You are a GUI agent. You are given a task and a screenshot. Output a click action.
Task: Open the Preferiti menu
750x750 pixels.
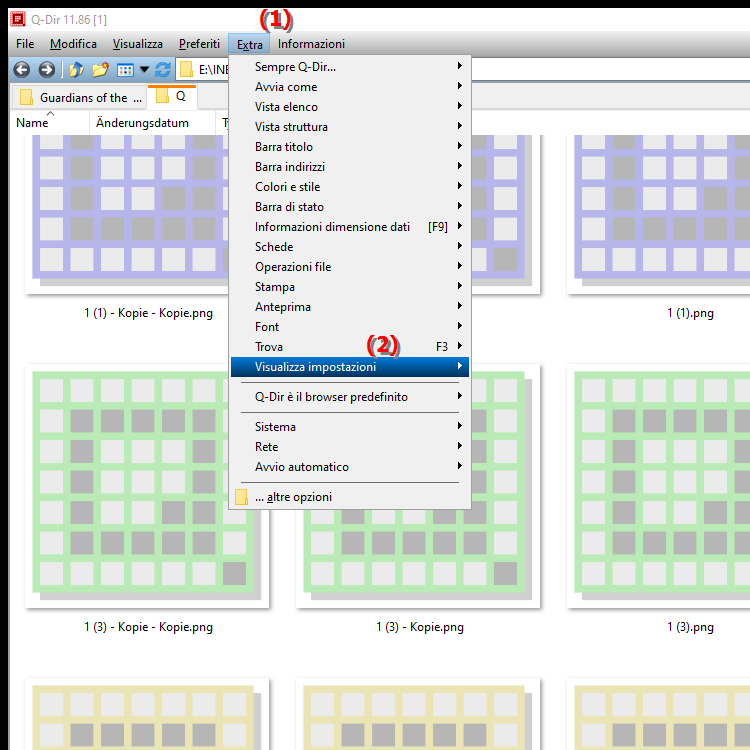(199, 44)
